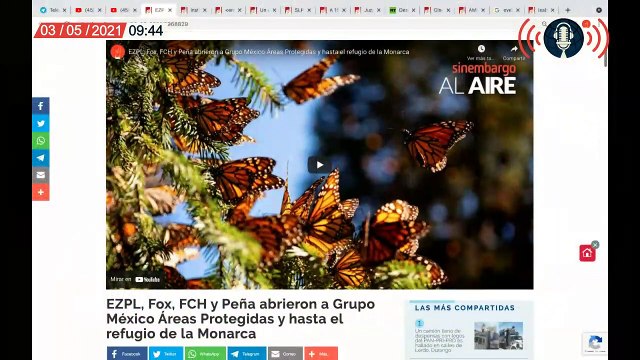Click the 'LAS MÁS COMPARTIDAS' heading
Screen dimensions: 640x360
point(464,308)
